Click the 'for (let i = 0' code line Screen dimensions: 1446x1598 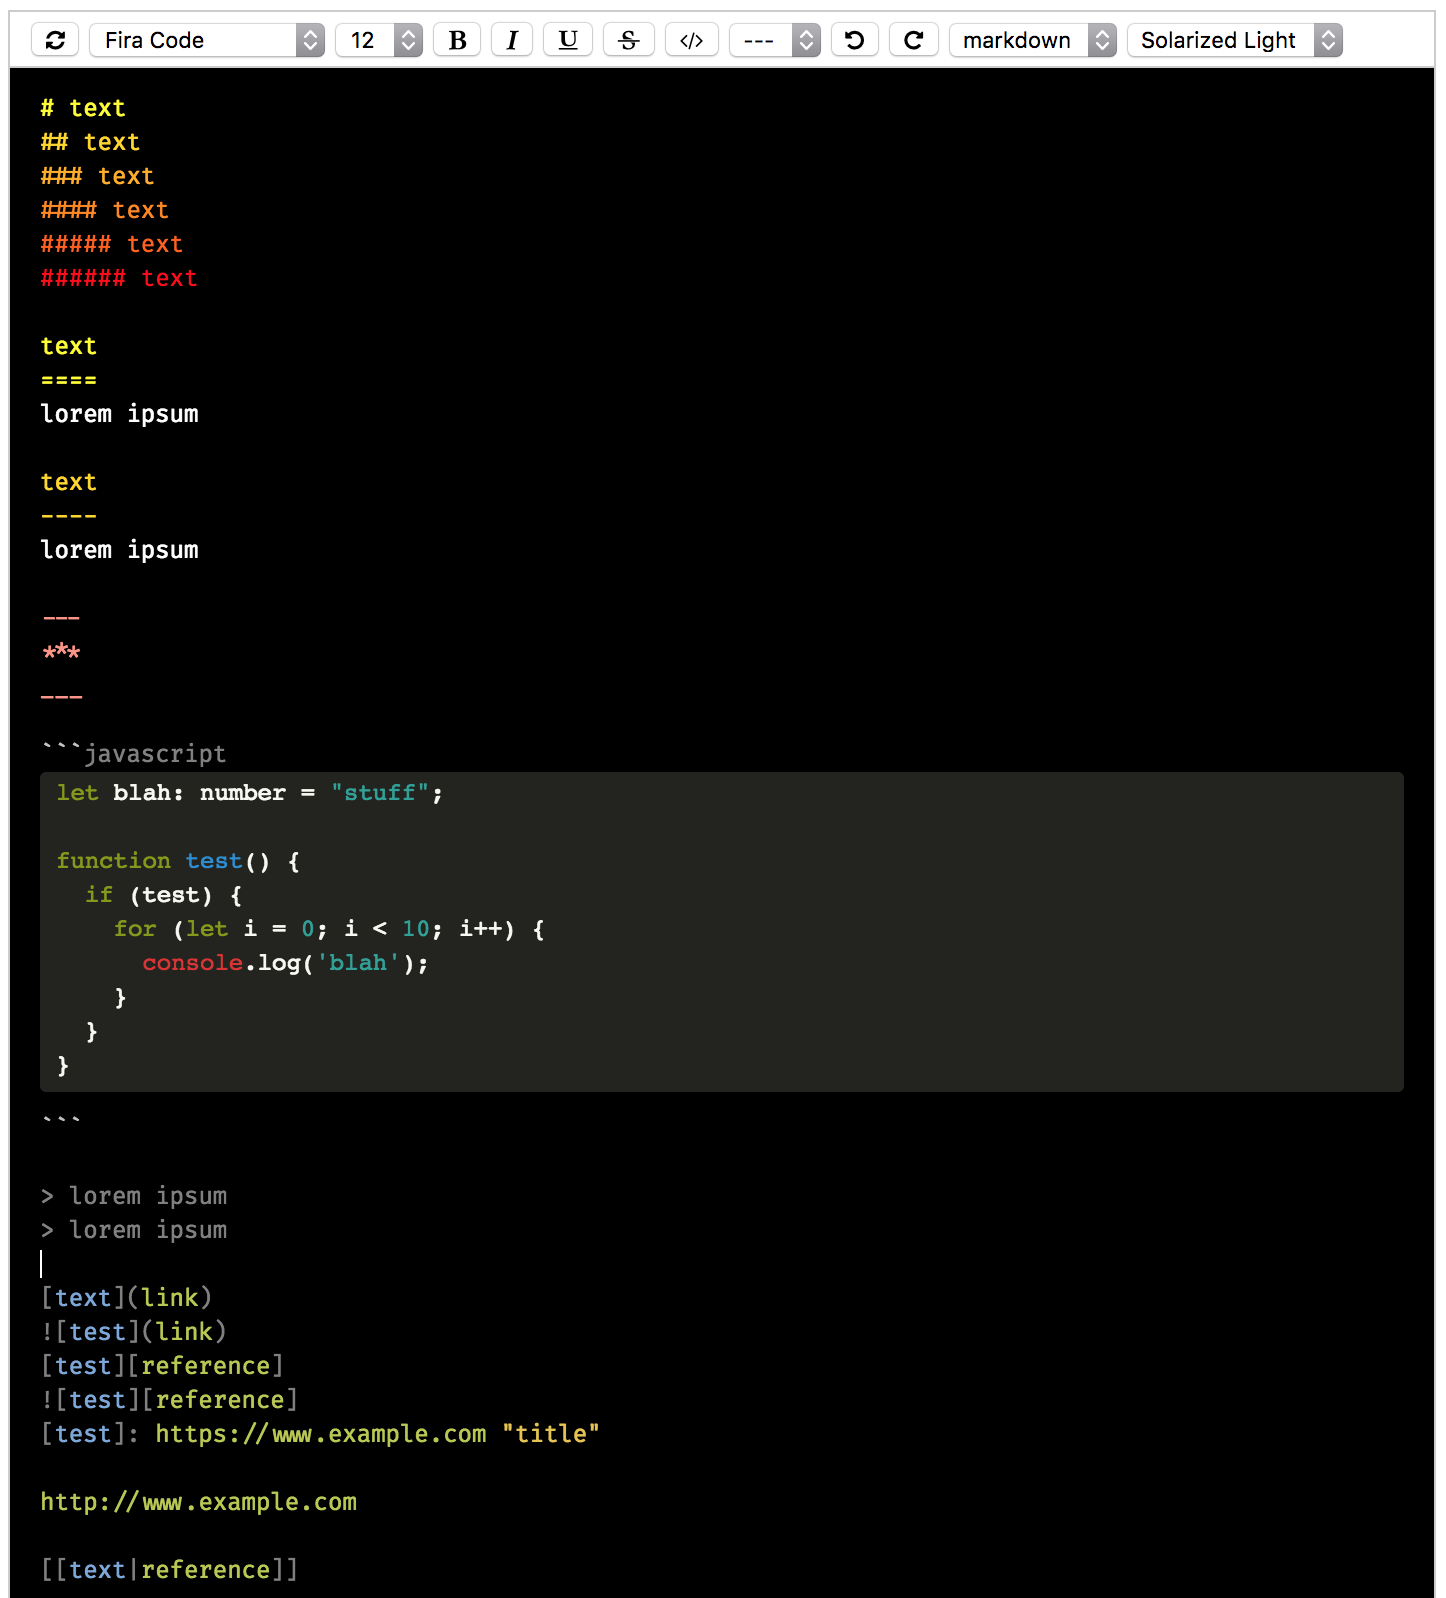(329, 929)
